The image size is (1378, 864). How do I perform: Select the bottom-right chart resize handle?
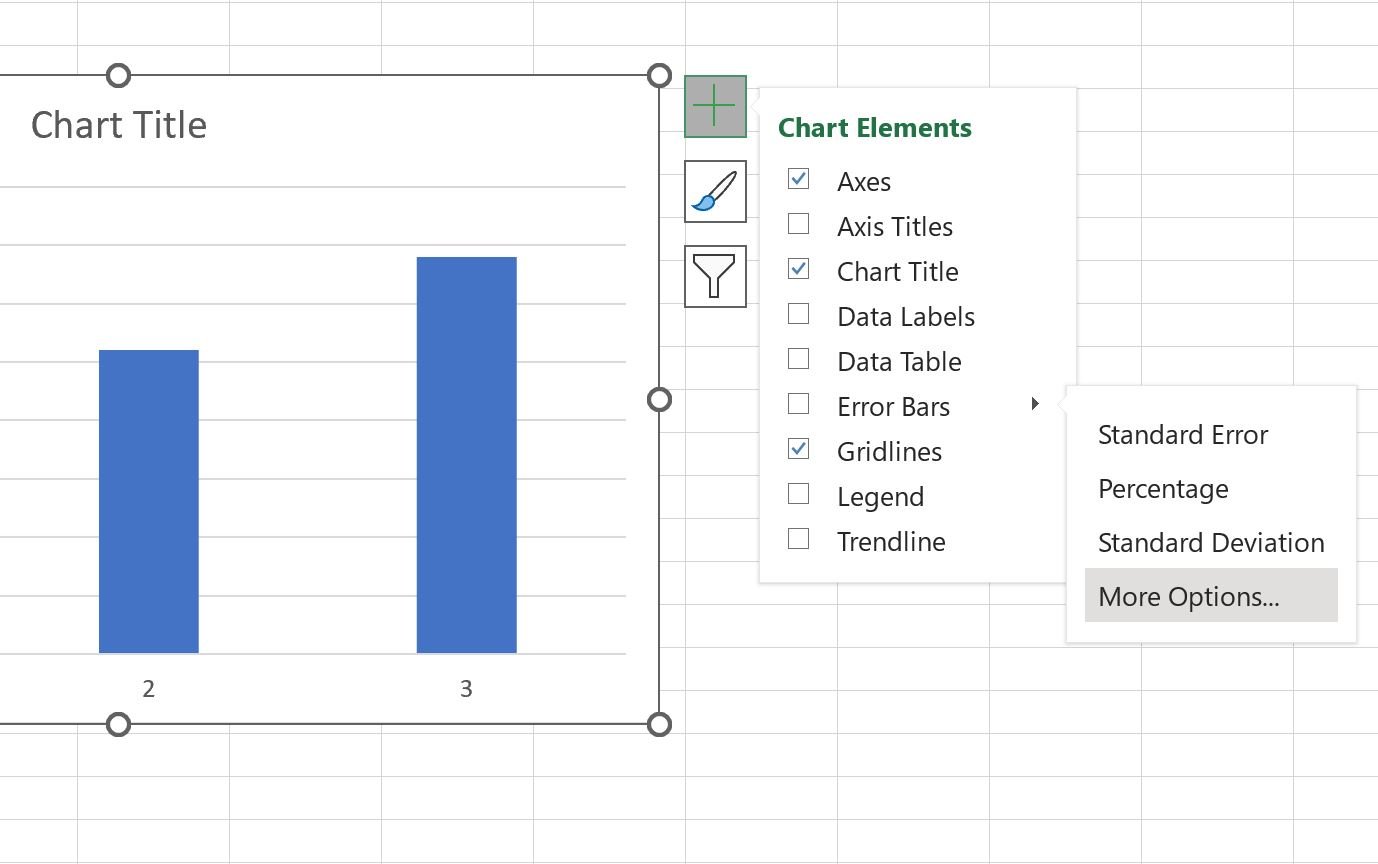click(659, 724)
